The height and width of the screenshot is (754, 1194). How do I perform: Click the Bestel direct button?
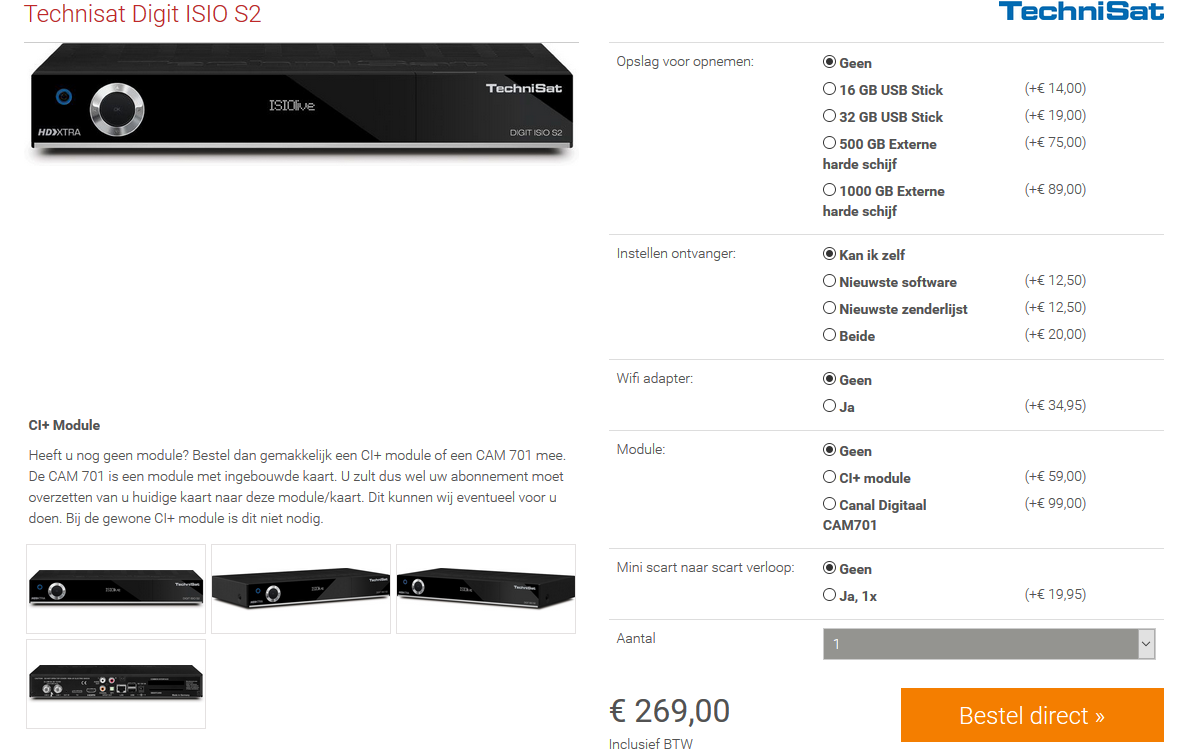click(x=1032, y=715)
